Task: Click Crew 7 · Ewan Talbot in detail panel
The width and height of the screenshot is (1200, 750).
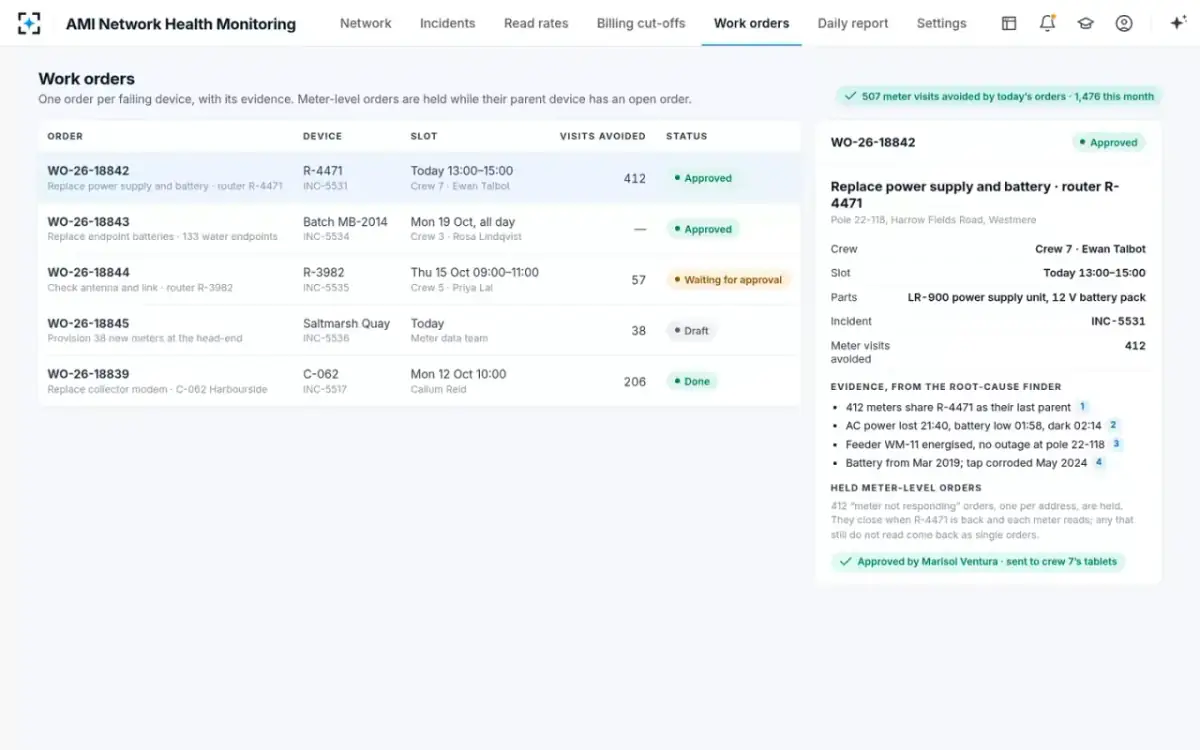Action: (1090, 249)
